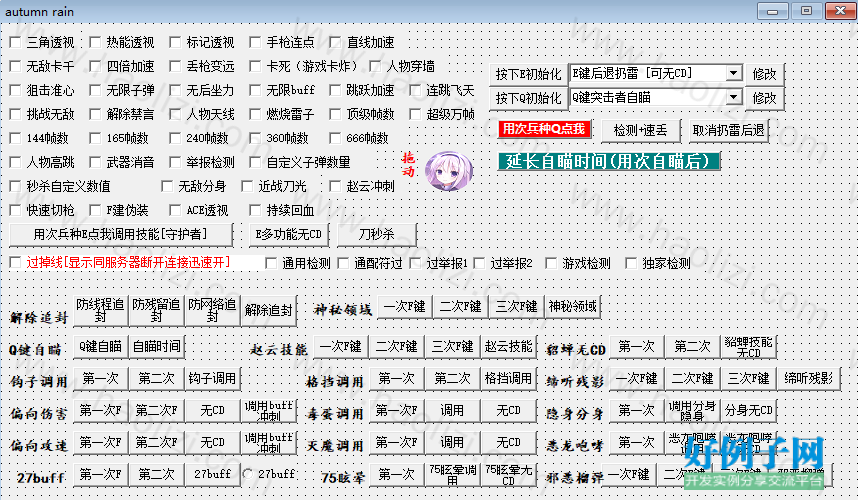Click 谛听残影 button
This screenshot has width=858, height=500.
pos(808,379)
